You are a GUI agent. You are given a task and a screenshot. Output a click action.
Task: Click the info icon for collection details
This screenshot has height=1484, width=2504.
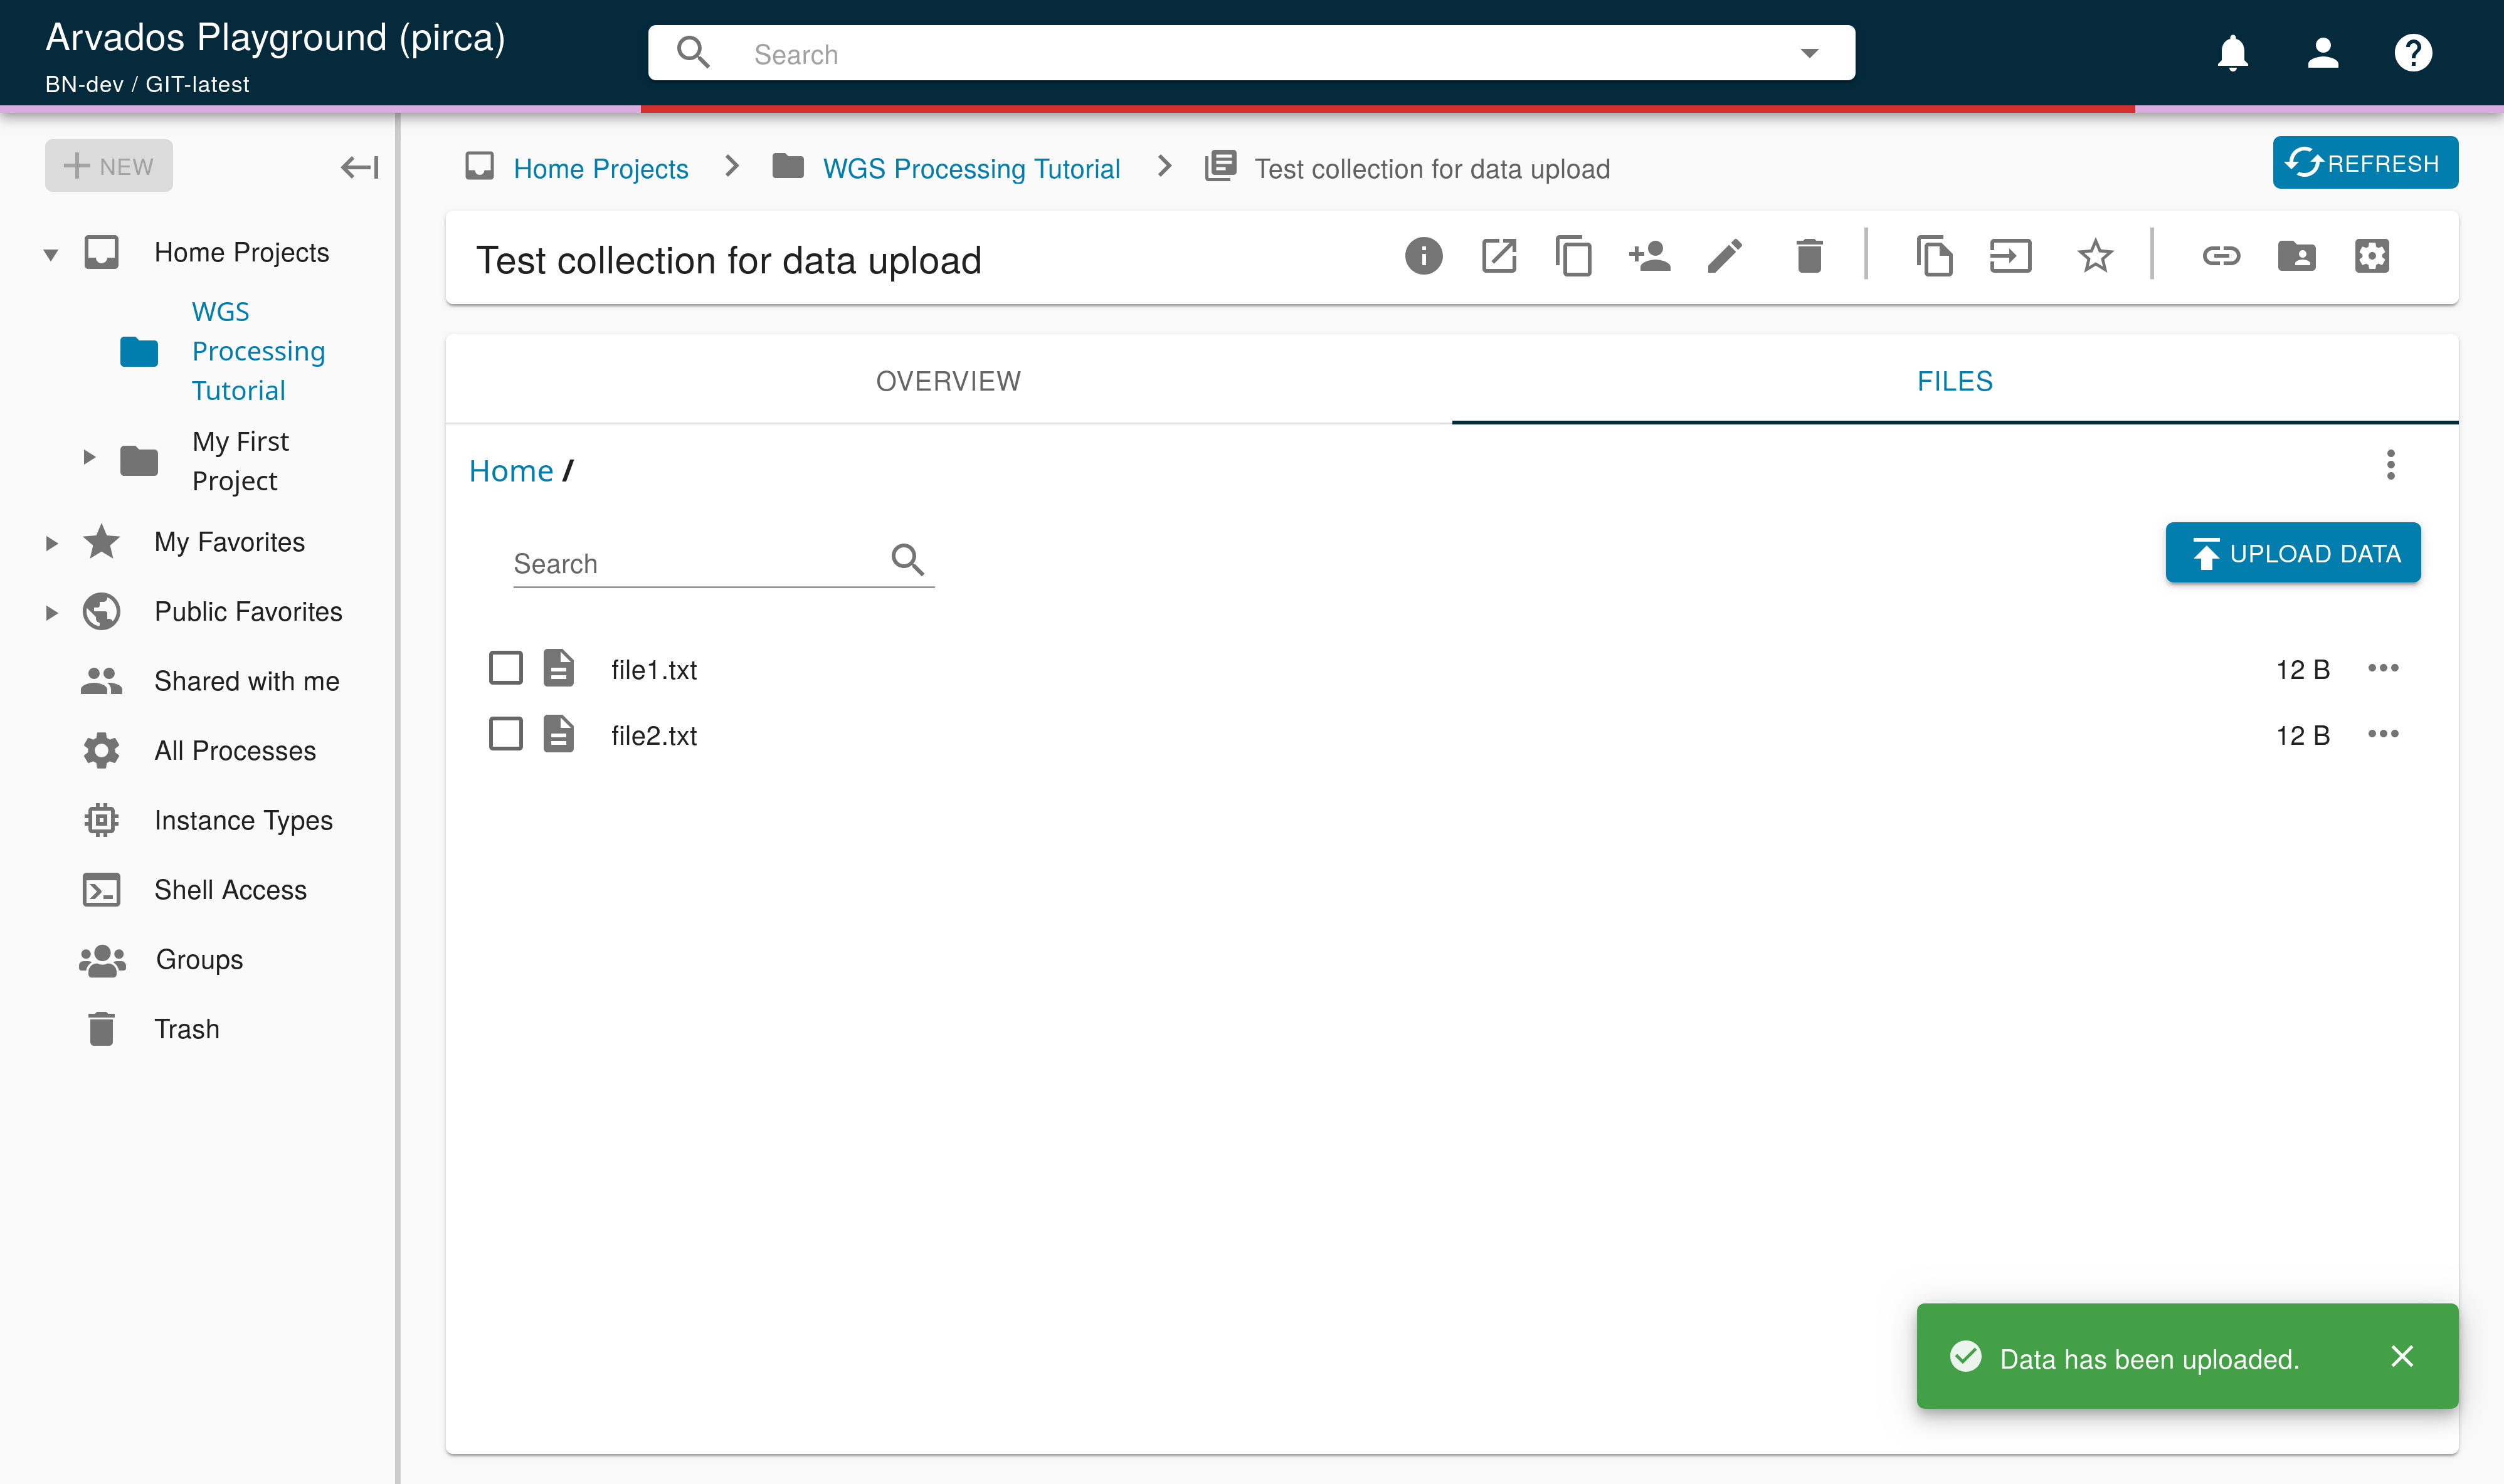(1423, 256)
